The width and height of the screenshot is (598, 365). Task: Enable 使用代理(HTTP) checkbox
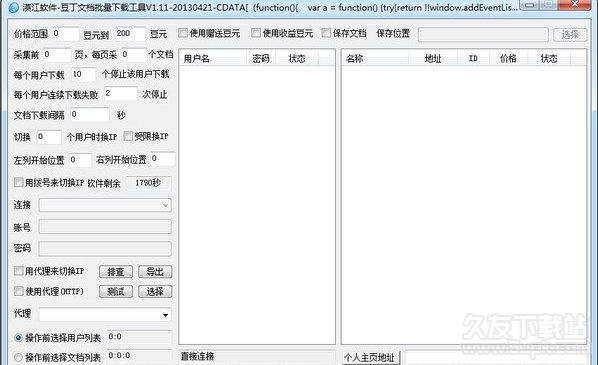18,291
